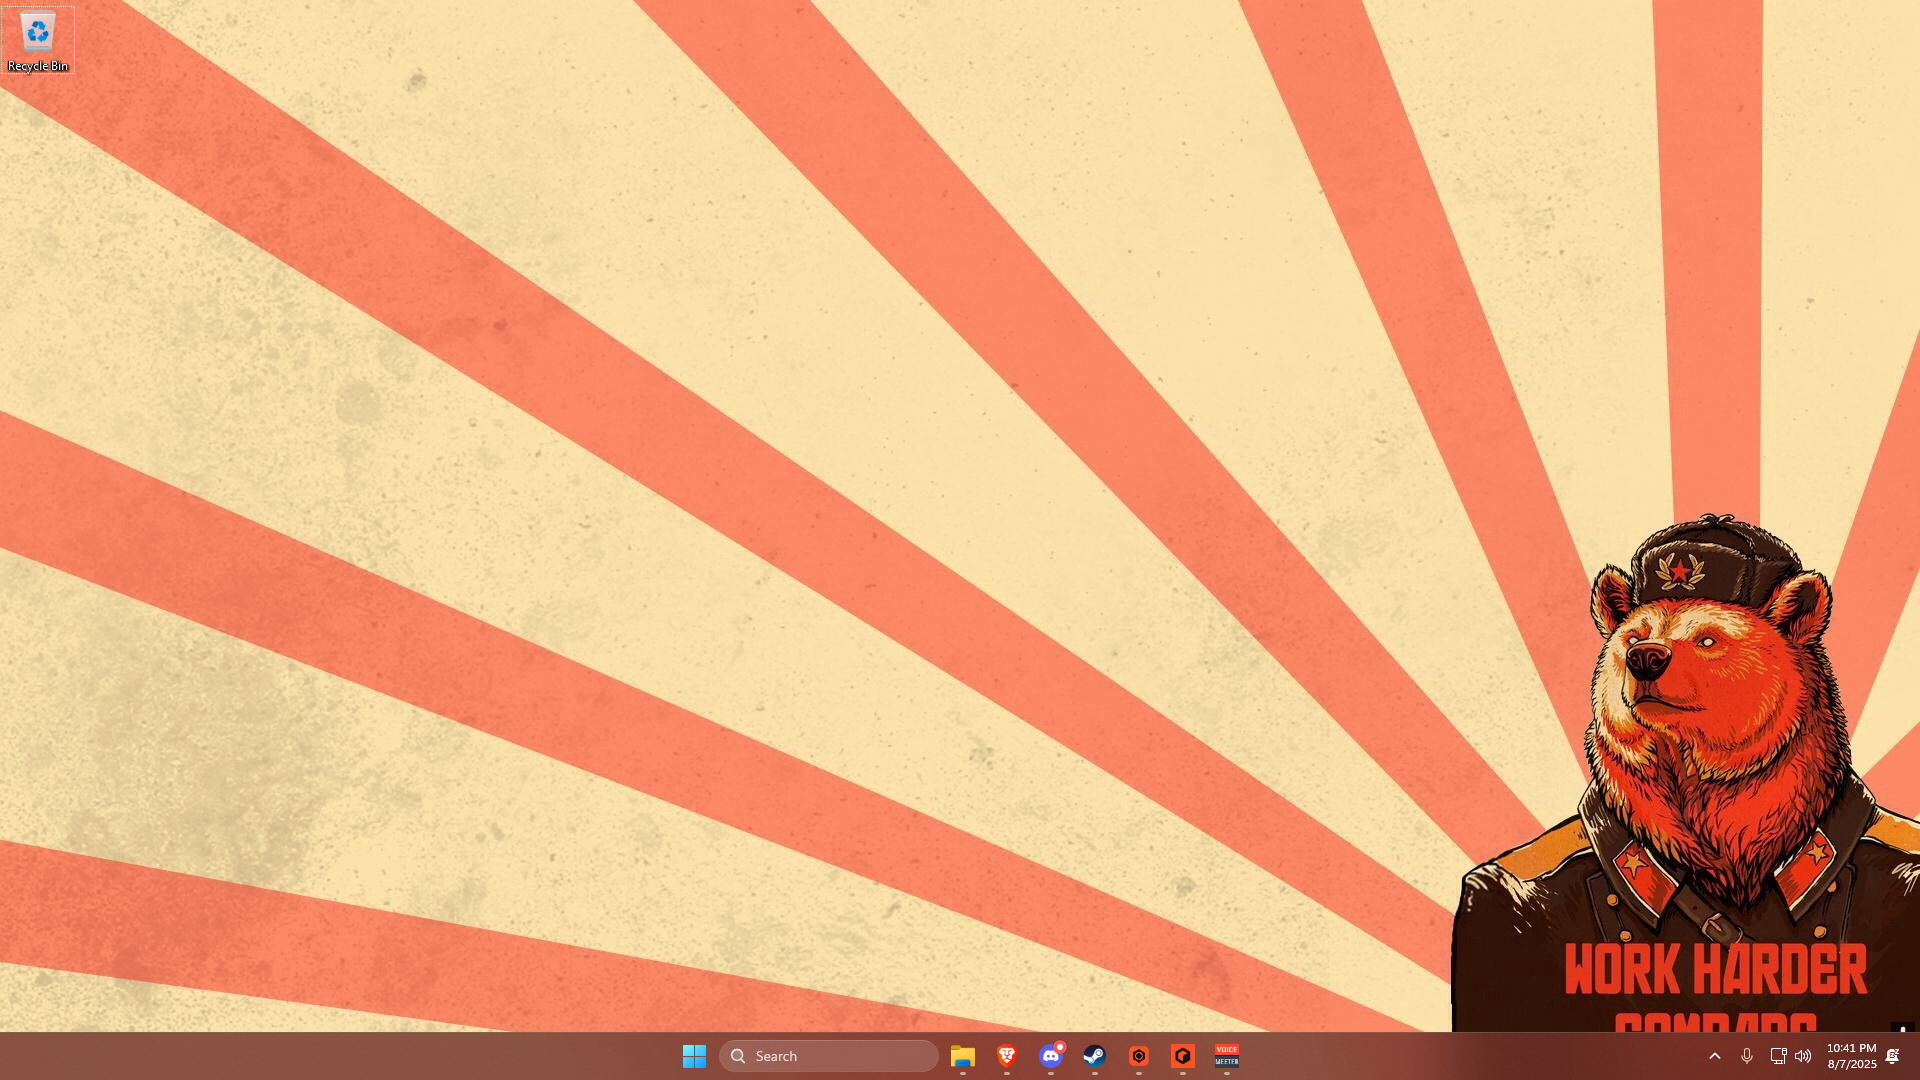This screenshot has height=1080, width=1920.
Task: Open notifications bell icon
Action: 1893,1056
